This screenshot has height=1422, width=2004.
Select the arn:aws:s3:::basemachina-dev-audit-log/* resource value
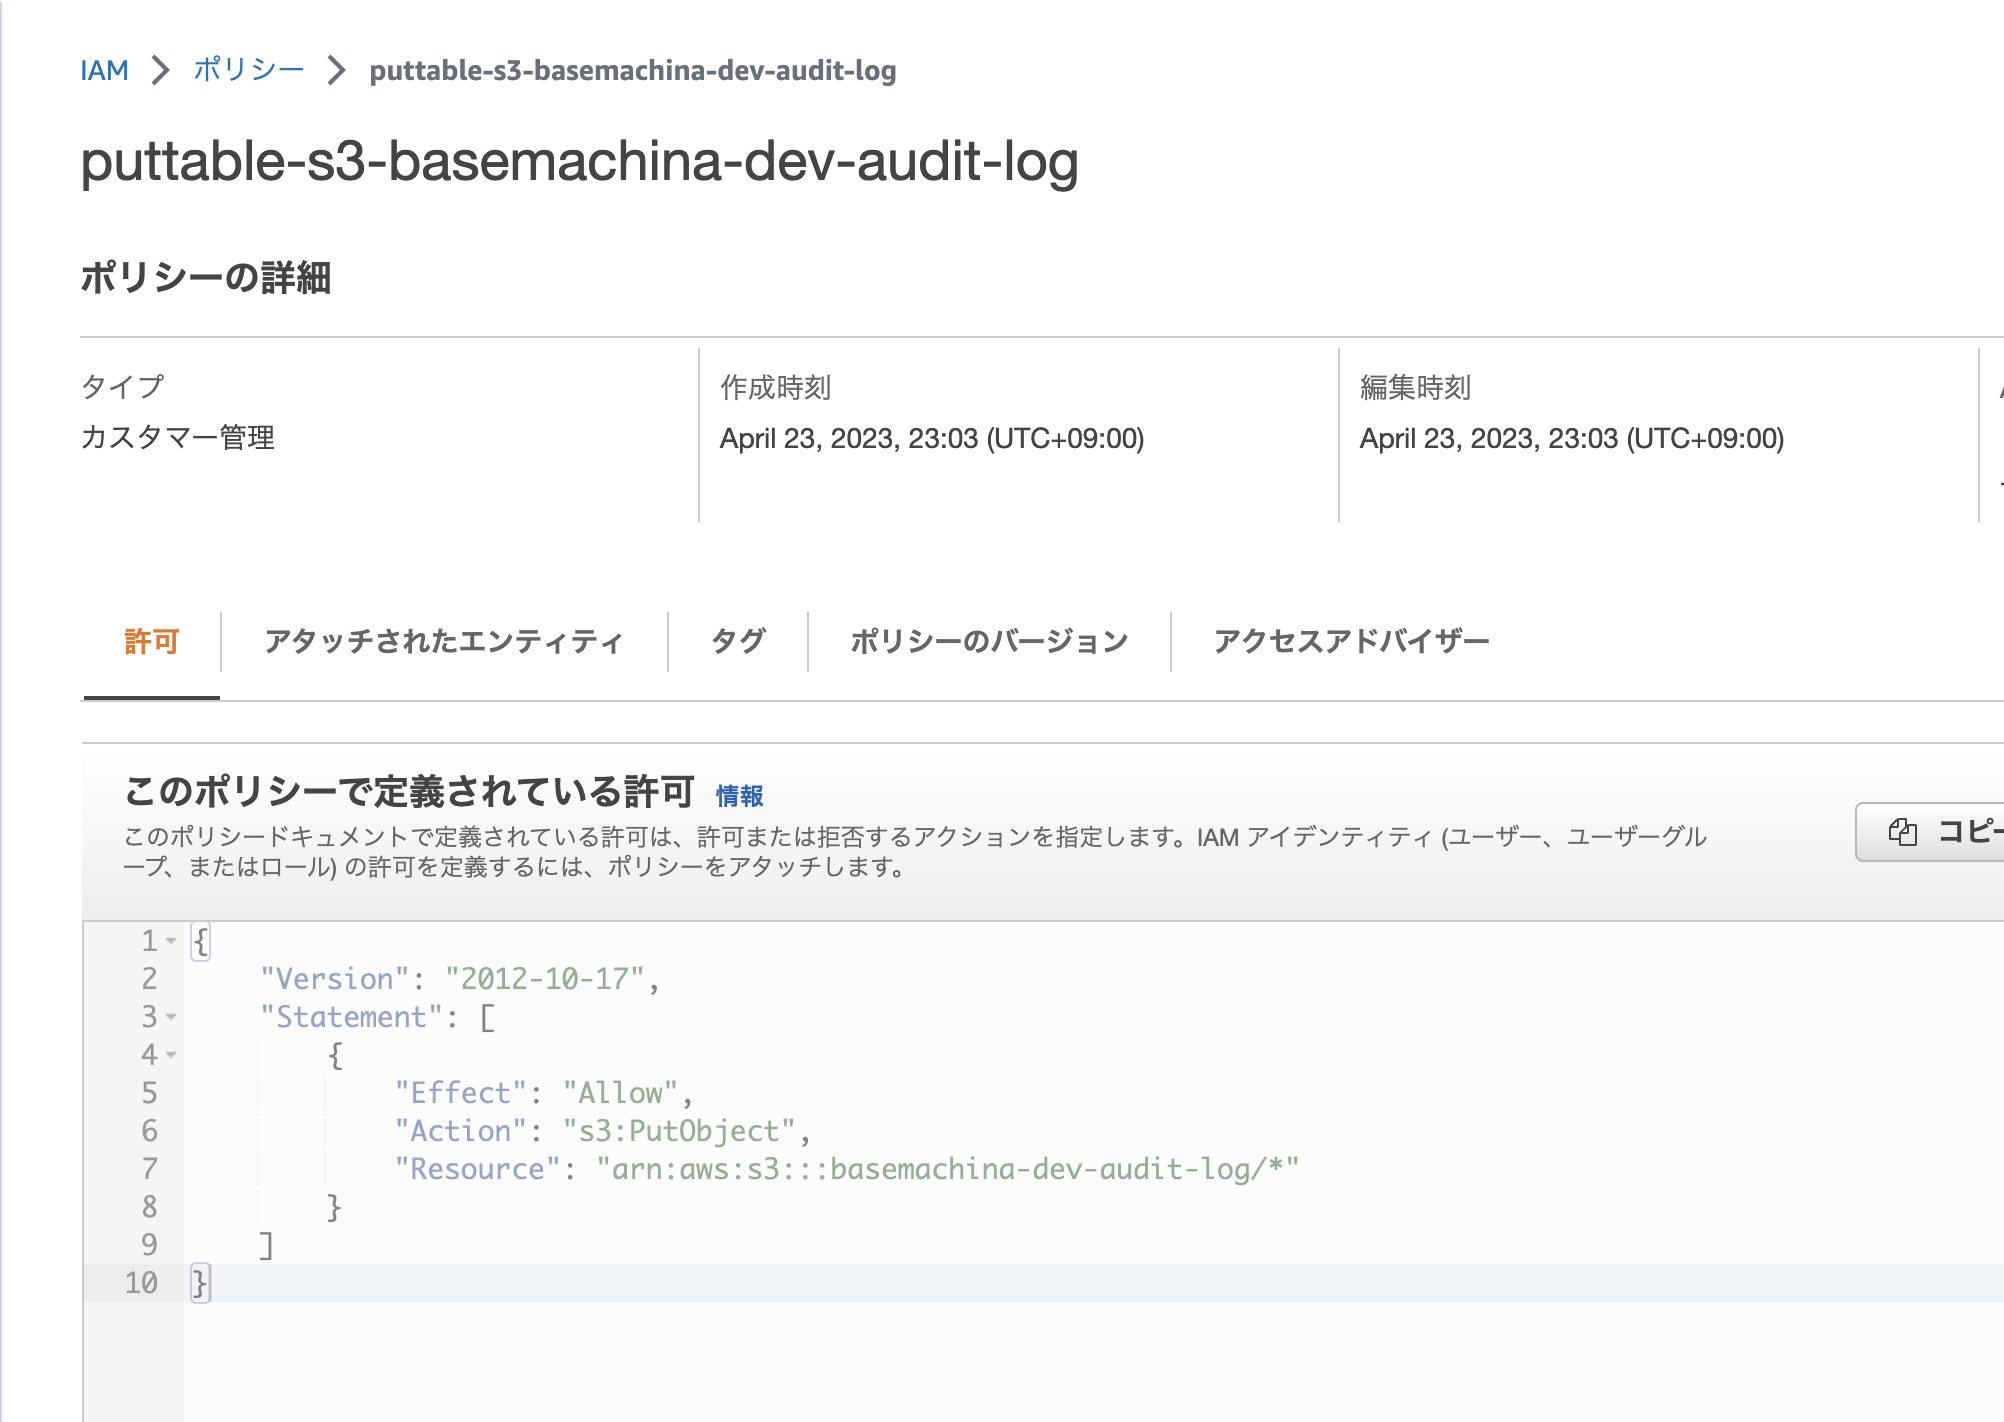tap(948, 1169)
